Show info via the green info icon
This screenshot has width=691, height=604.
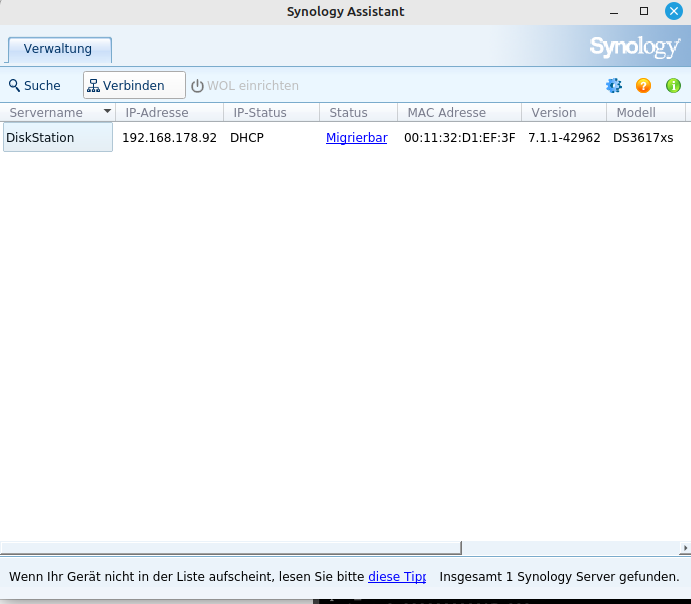click(x=674, y=86)
